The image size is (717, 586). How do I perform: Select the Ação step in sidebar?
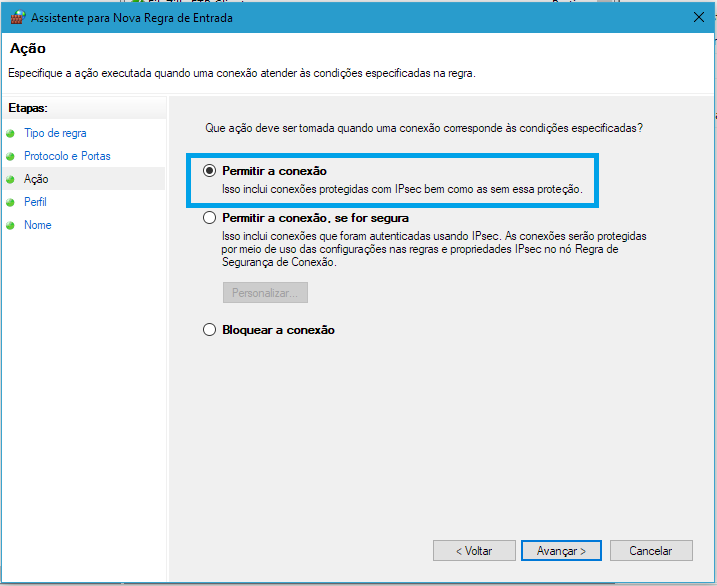tap(36, 179)
